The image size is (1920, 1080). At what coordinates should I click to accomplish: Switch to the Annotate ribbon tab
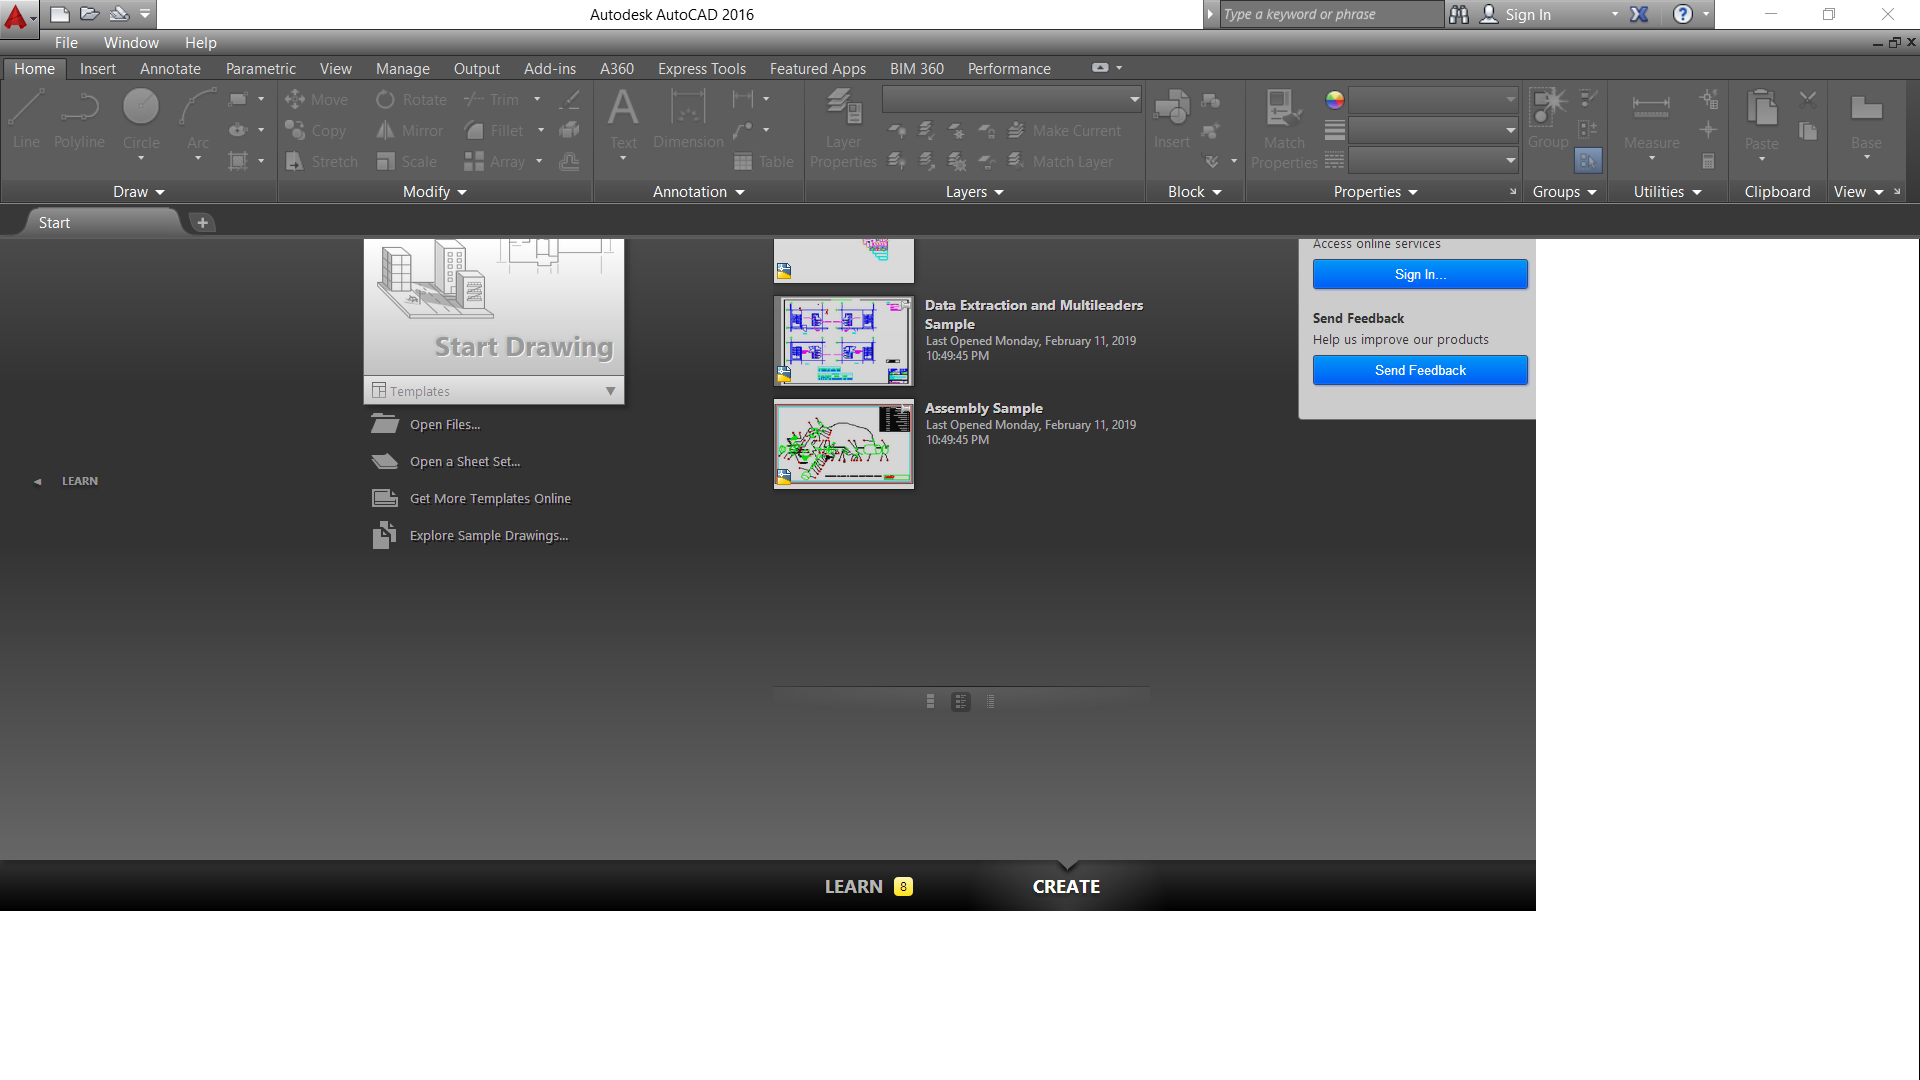pyautogui.click(x=170, y=68)
